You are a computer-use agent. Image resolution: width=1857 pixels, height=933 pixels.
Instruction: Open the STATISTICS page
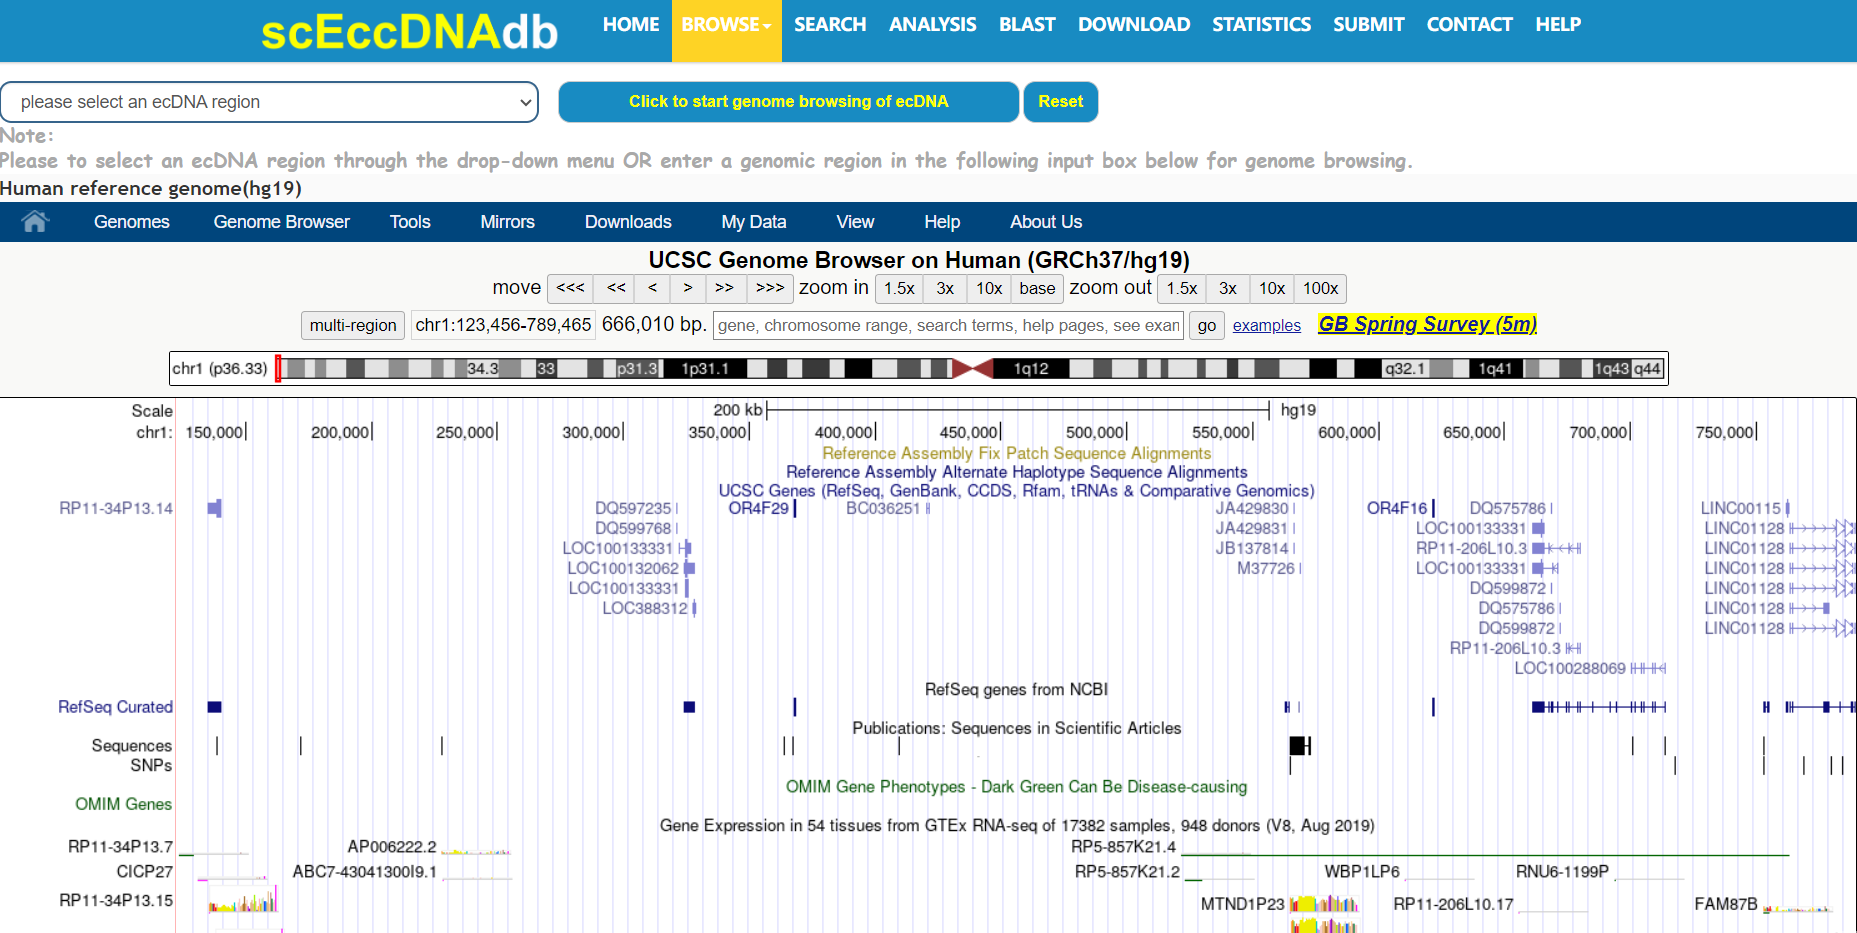point(1261,25)
